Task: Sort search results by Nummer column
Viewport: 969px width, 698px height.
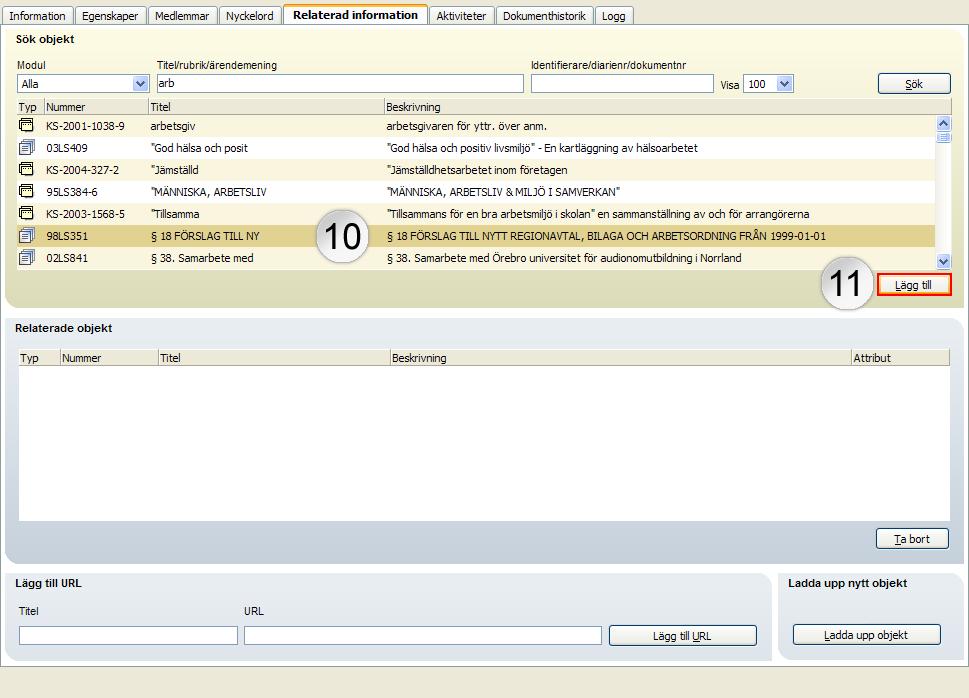Action: click(x=96, y=107)
